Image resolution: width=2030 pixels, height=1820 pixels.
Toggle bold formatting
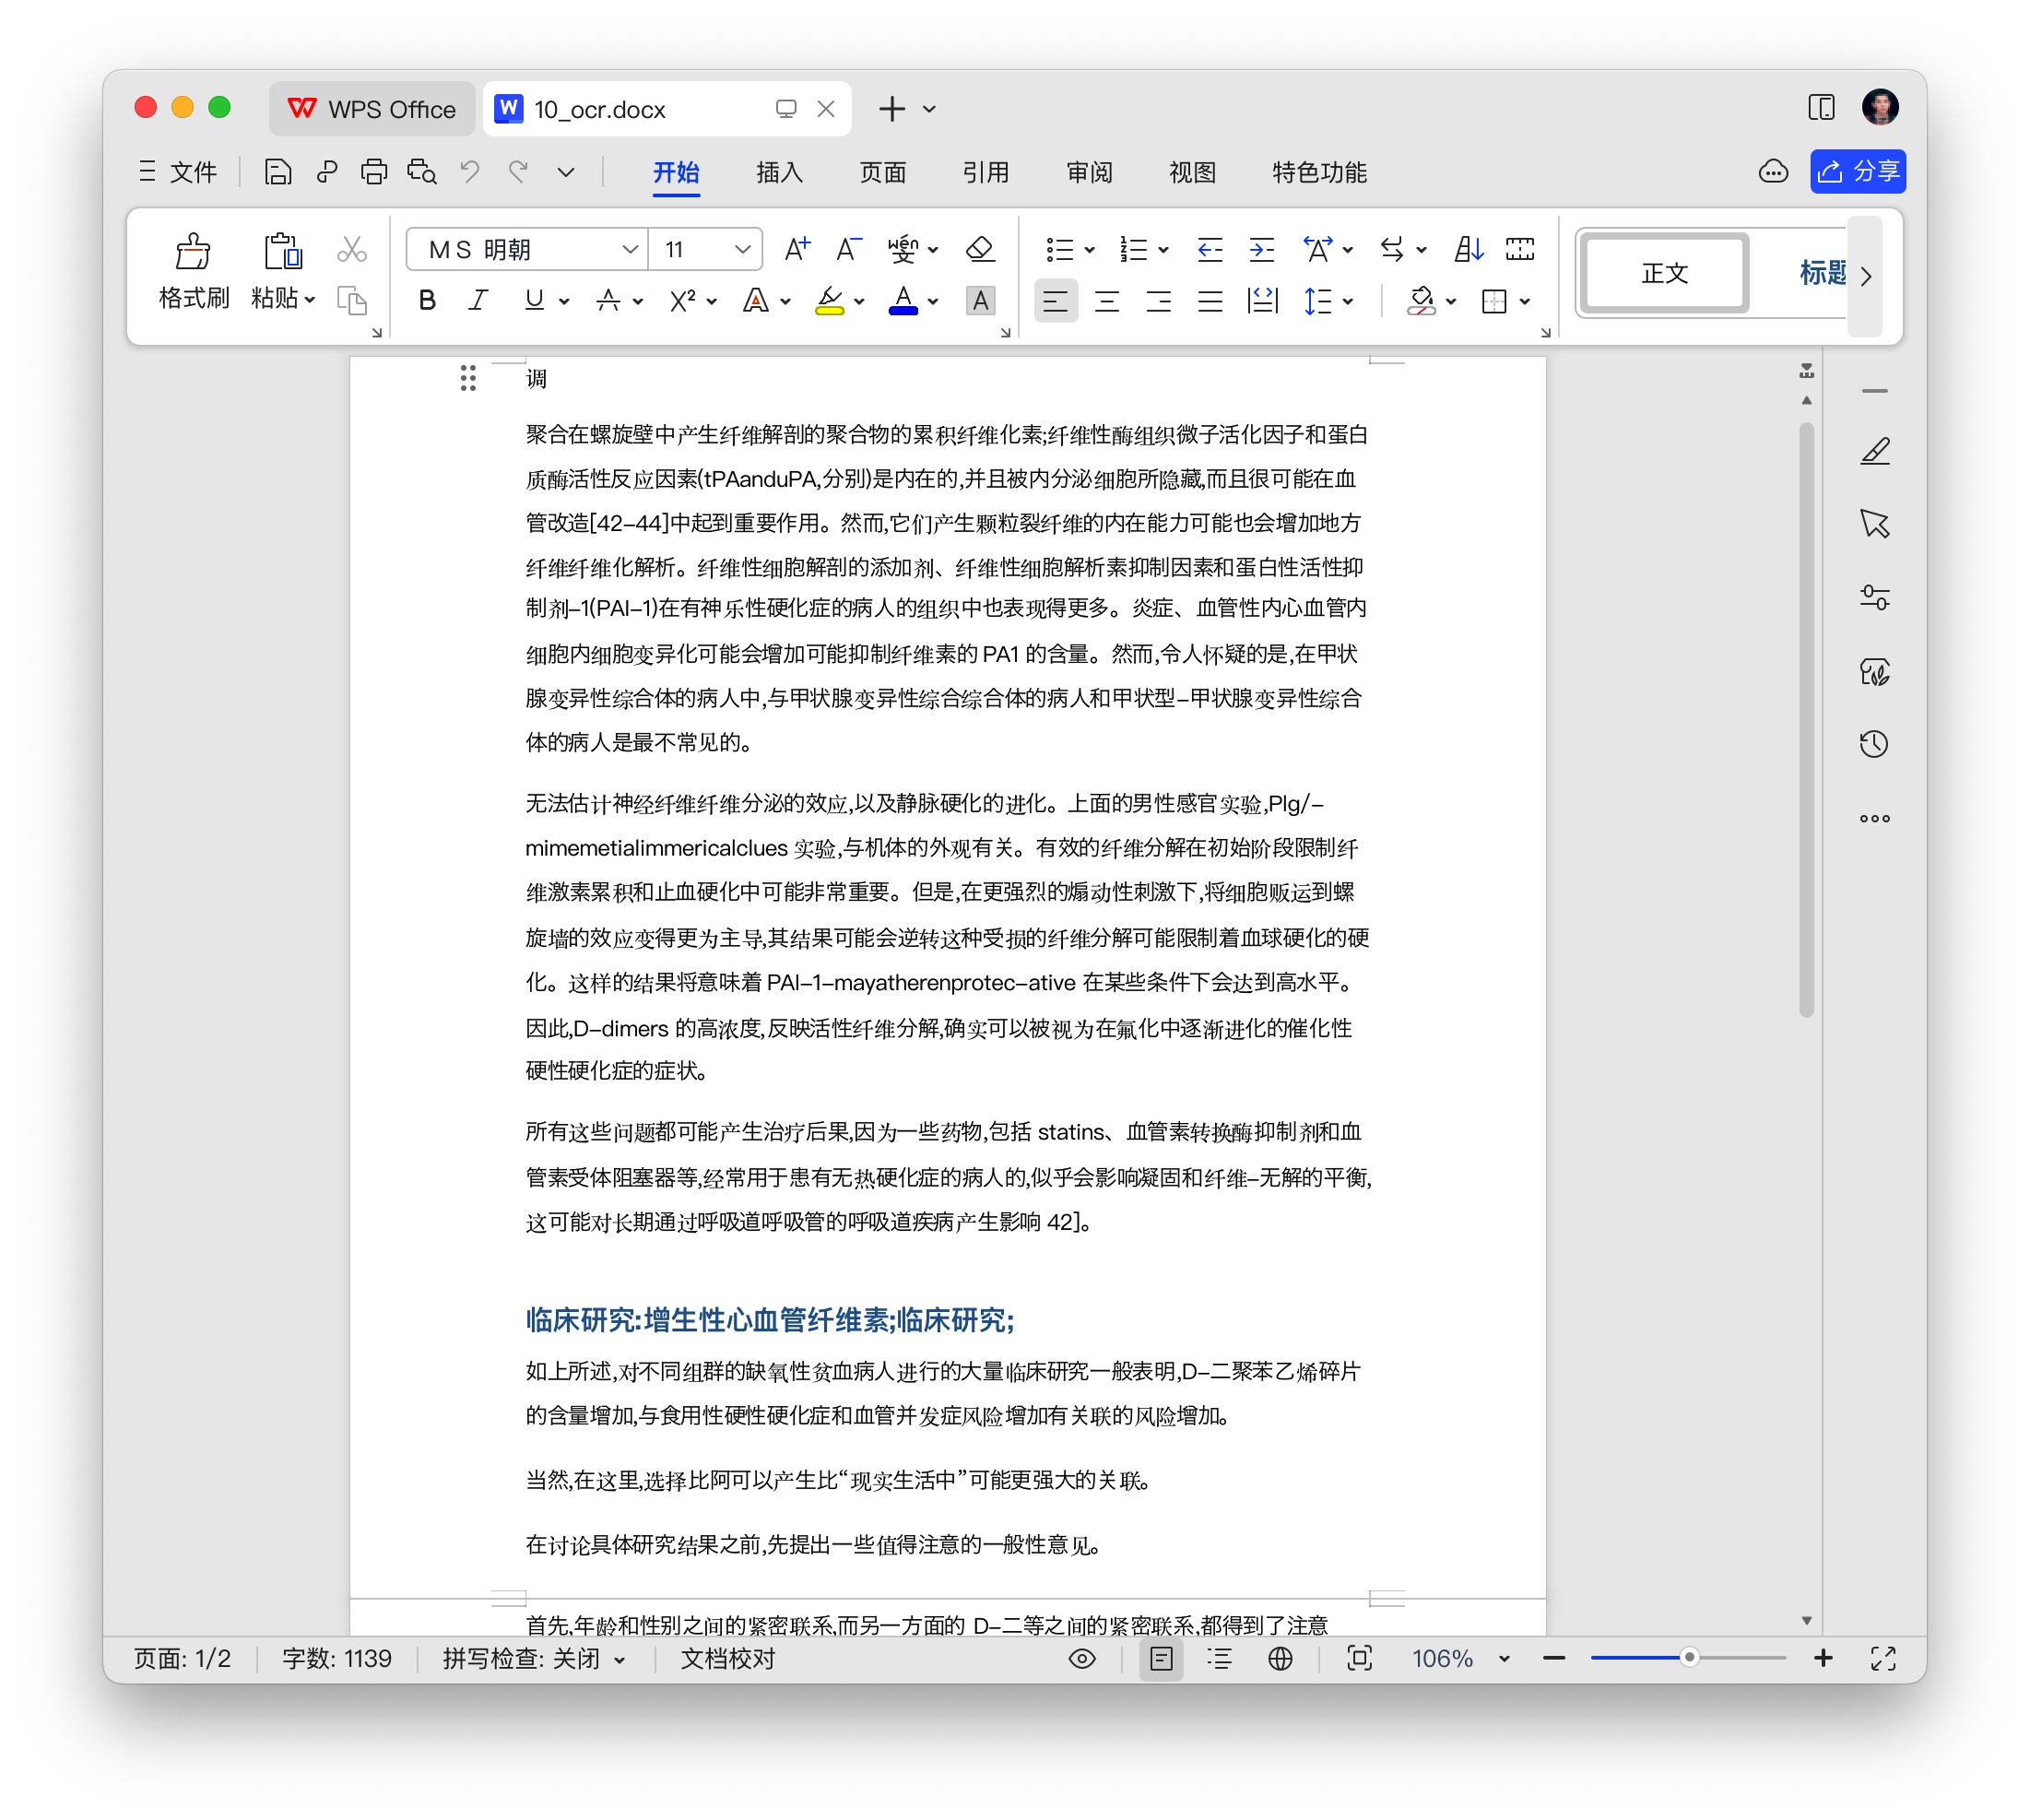click(427, 301)
